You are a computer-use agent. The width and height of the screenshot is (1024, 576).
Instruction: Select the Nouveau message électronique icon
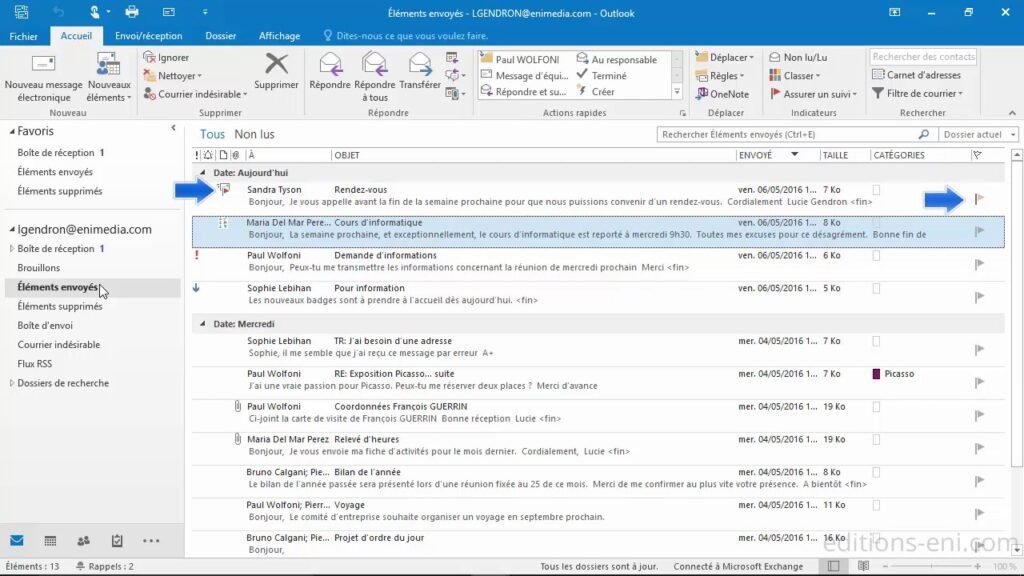pos(42,75)
